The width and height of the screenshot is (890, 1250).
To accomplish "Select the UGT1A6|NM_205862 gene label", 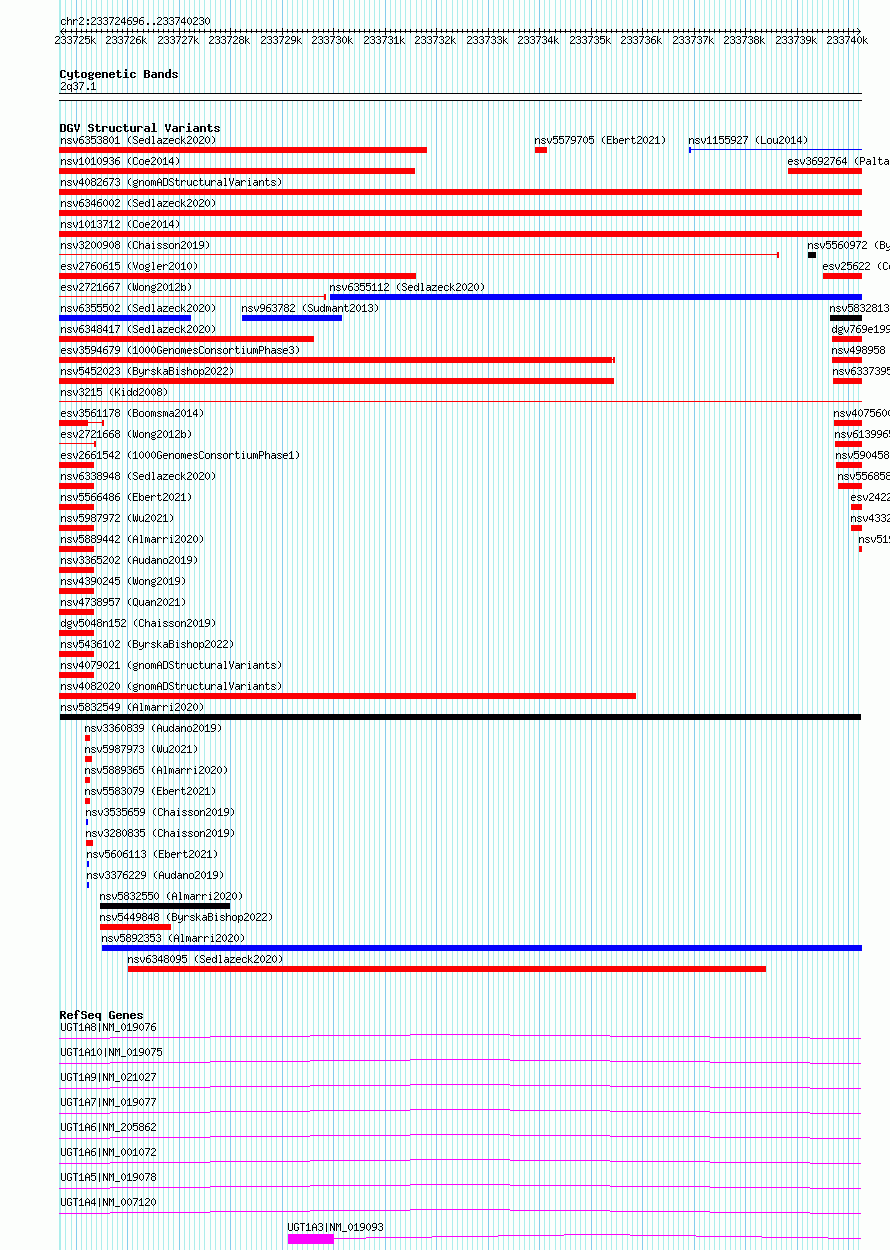I will click(x=108, y=1127).
